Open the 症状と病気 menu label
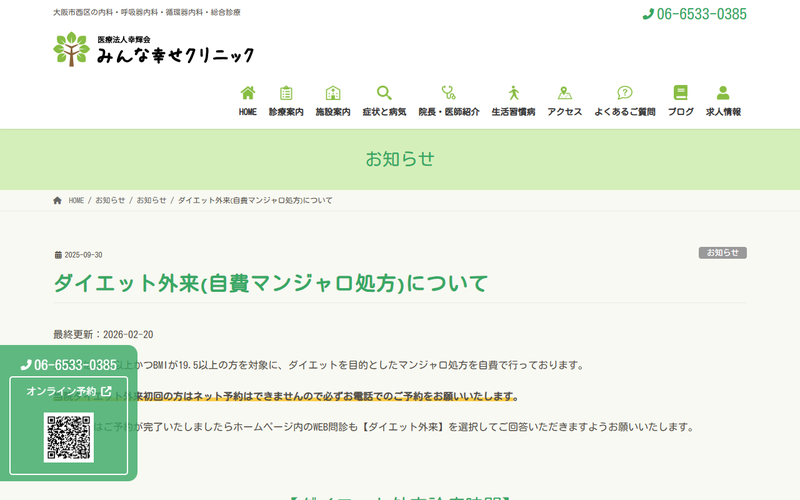 [384, 112]
